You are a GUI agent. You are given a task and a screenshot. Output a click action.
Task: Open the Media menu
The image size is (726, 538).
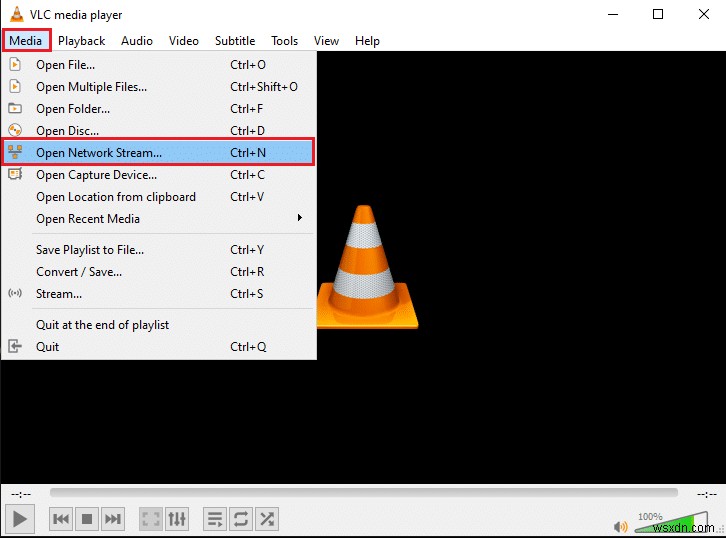(x=26, y=41)
